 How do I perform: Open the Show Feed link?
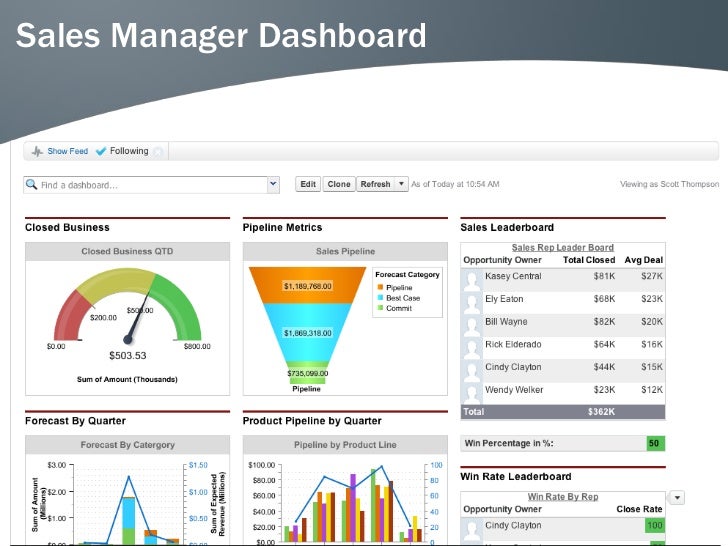(67, 151)
